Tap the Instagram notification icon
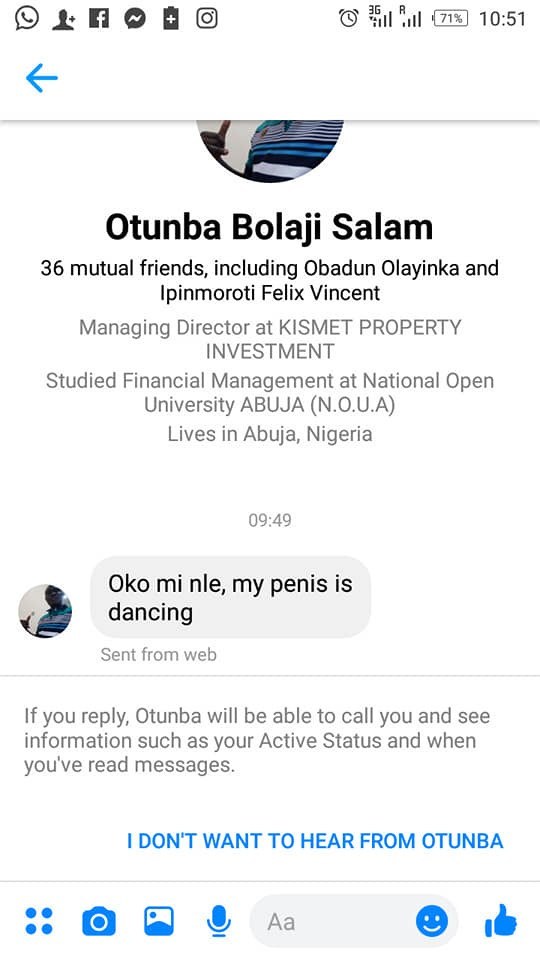 click(207, 18)
